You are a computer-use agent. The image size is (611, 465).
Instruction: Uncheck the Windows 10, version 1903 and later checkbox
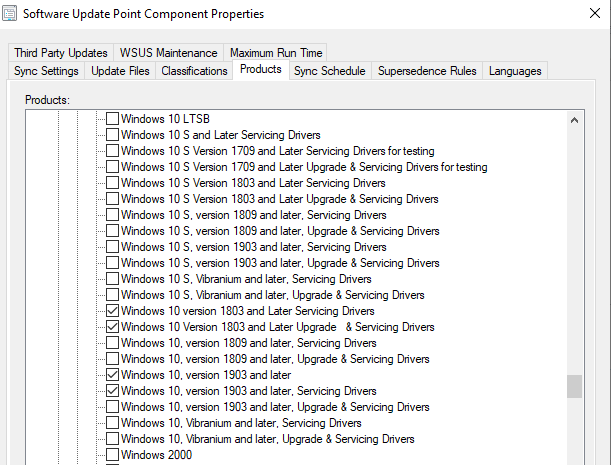pyautogui.click(x=113, y=374)
